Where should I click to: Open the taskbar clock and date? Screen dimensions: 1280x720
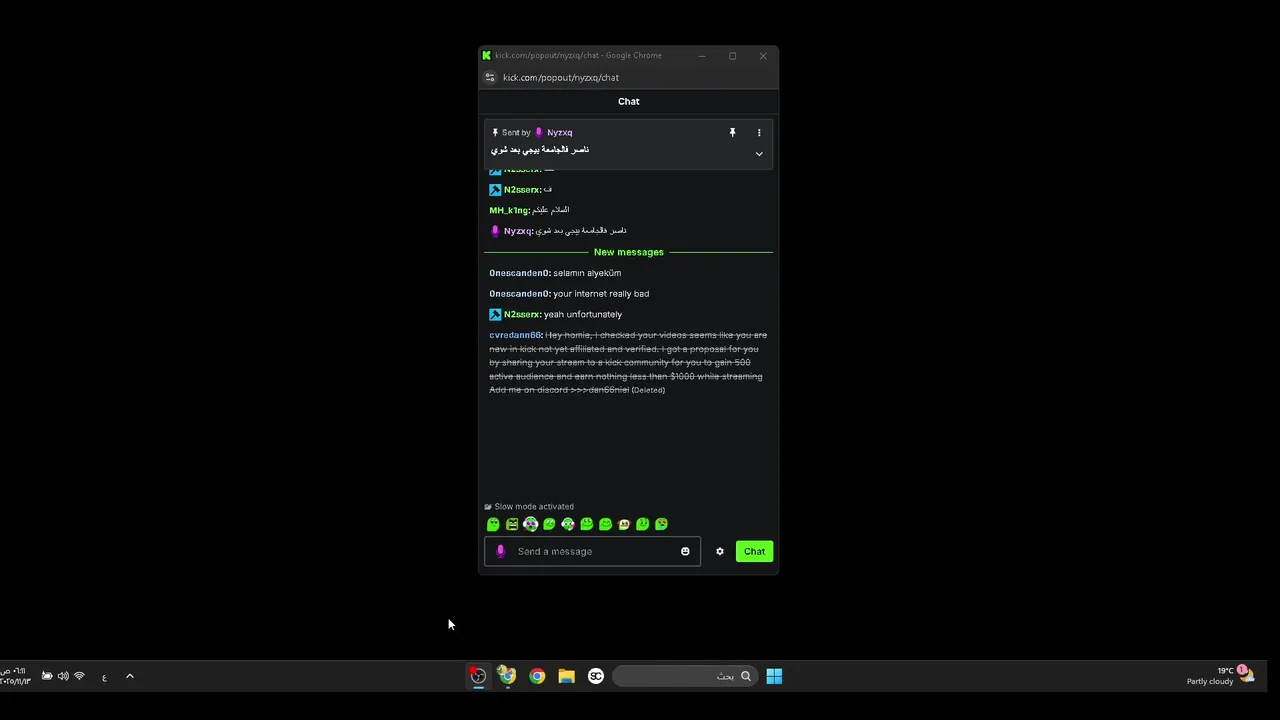click(x=15, y=676)
